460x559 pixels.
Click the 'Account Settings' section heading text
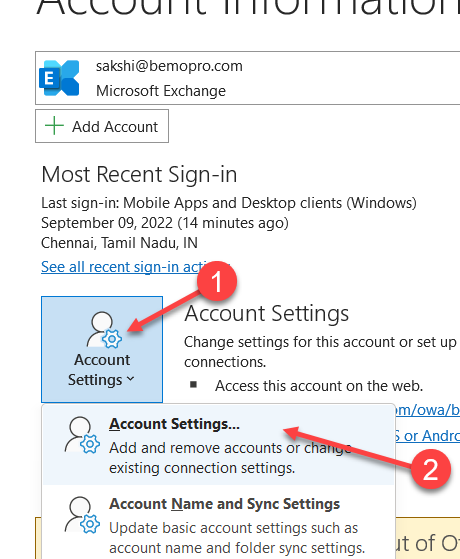266,314
